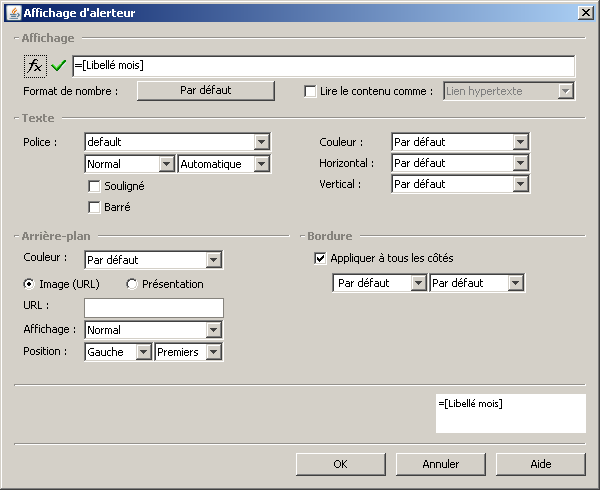Screen dimensions: 600x490
Task: Select the Image (URL) radio button
Action: 29,284
